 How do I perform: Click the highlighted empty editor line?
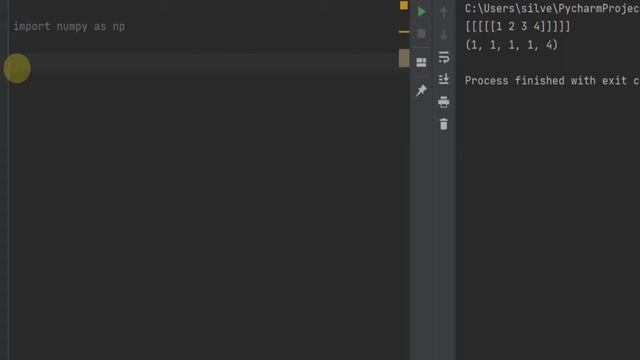(204, 62)
